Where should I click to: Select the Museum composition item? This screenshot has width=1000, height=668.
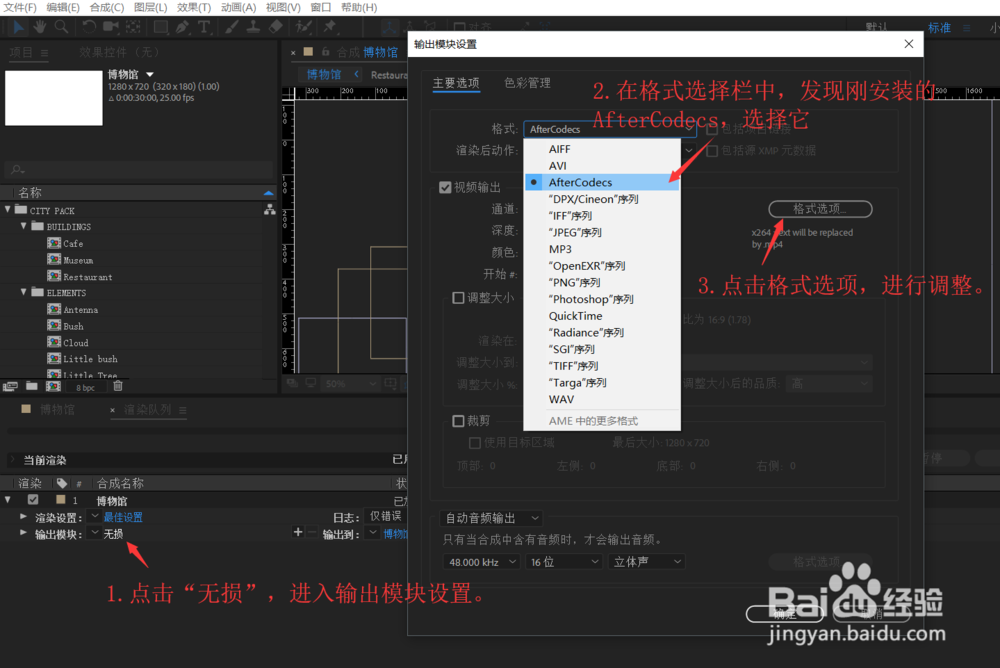coord(78,260)
